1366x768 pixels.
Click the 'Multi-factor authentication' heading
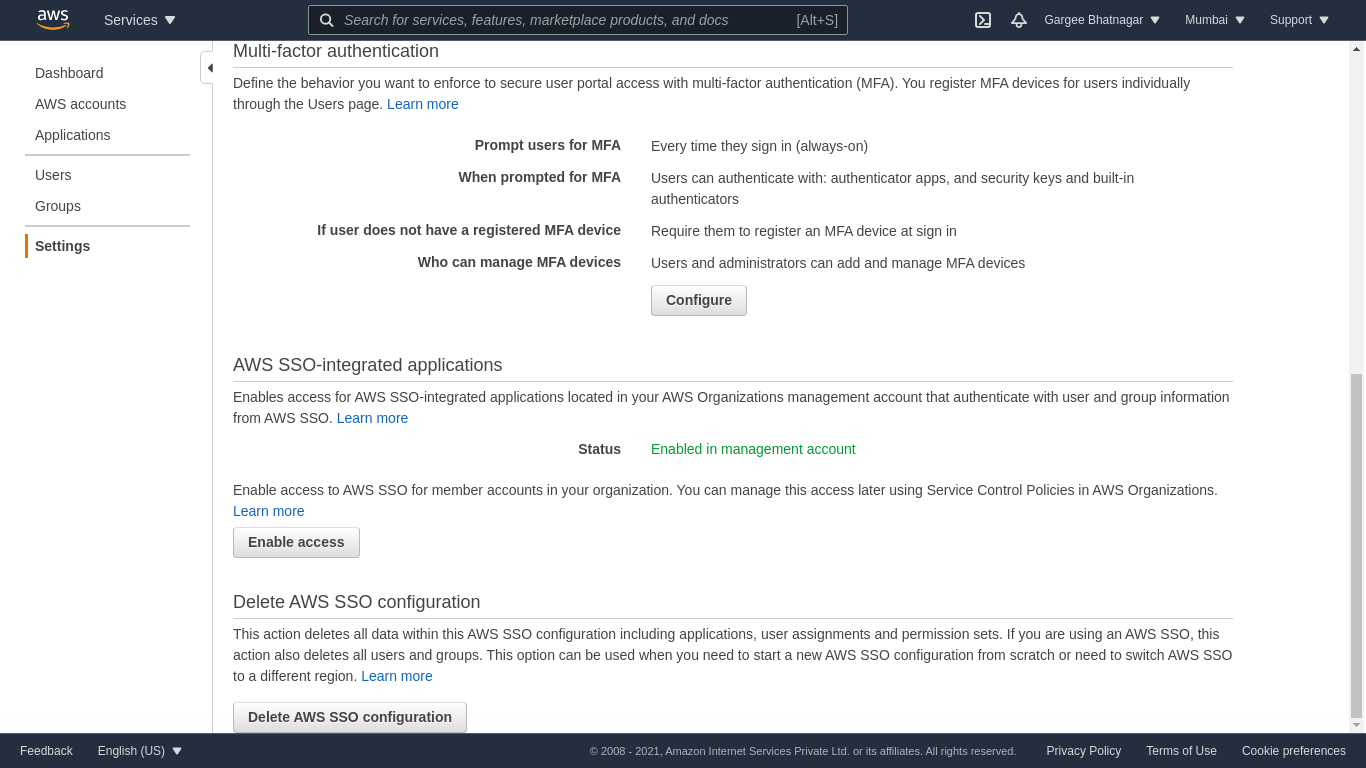[x=336, y=51]
